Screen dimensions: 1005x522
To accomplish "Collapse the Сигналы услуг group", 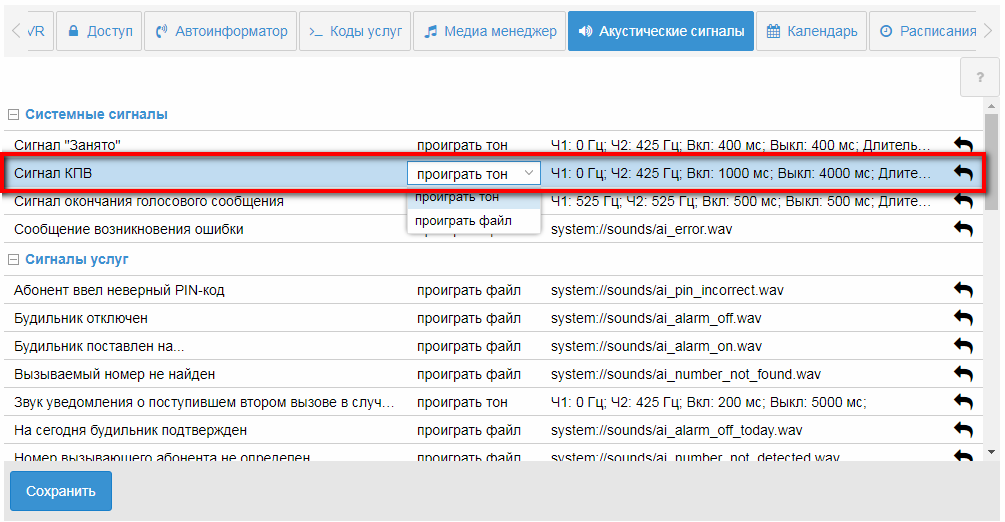I will click(x=14, y=259).
